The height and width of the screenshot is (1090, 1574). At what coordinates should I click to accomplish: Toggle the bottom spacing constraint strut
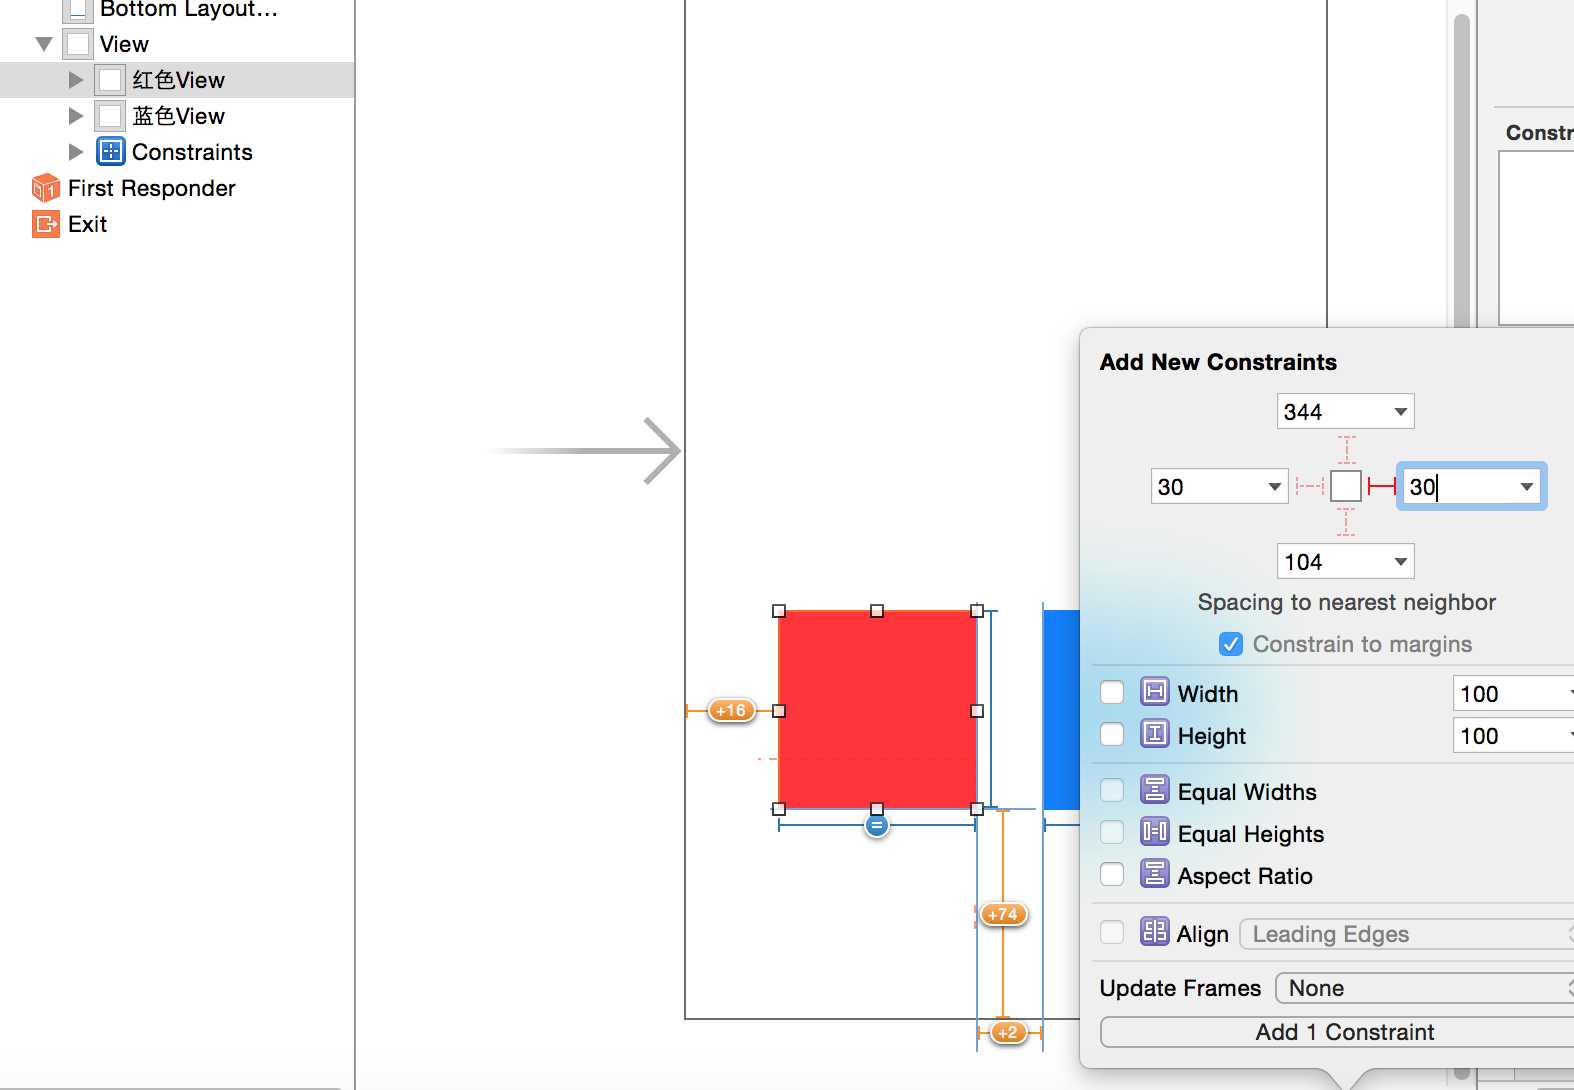coord(1346,522)
